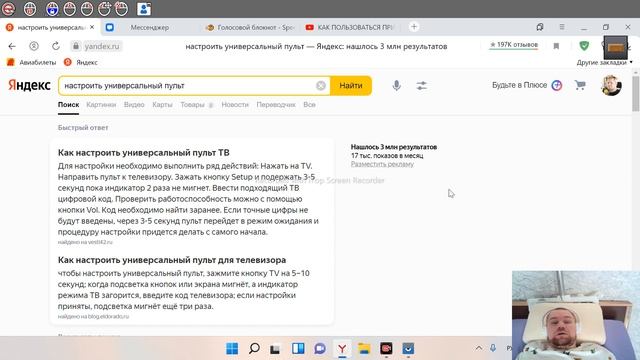Image resolution: width=640 pixels, height=360 pixels.
Task: Click the Яндекс logo
Action: click(29, 85)
